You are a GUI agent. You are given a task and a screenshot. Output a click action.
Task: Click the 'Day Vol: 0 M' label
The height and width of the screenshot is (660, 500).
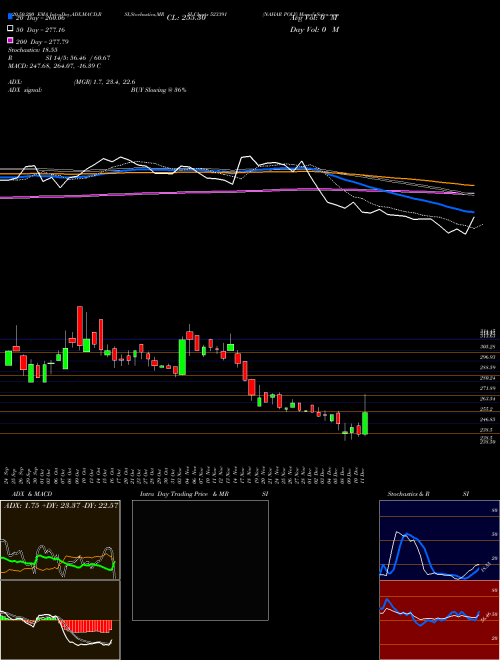(314, 29)
